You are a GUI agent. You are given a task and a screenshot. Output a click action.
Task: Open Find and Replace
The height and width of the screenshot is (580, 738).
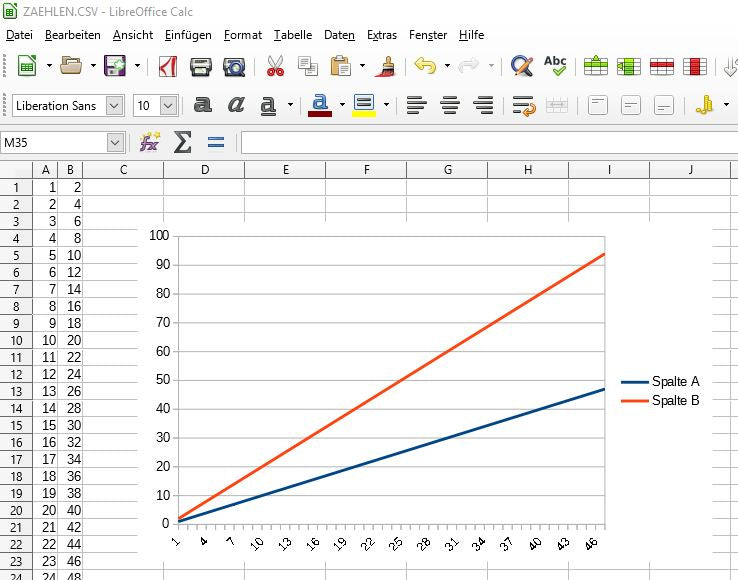(x=522, y=66)
